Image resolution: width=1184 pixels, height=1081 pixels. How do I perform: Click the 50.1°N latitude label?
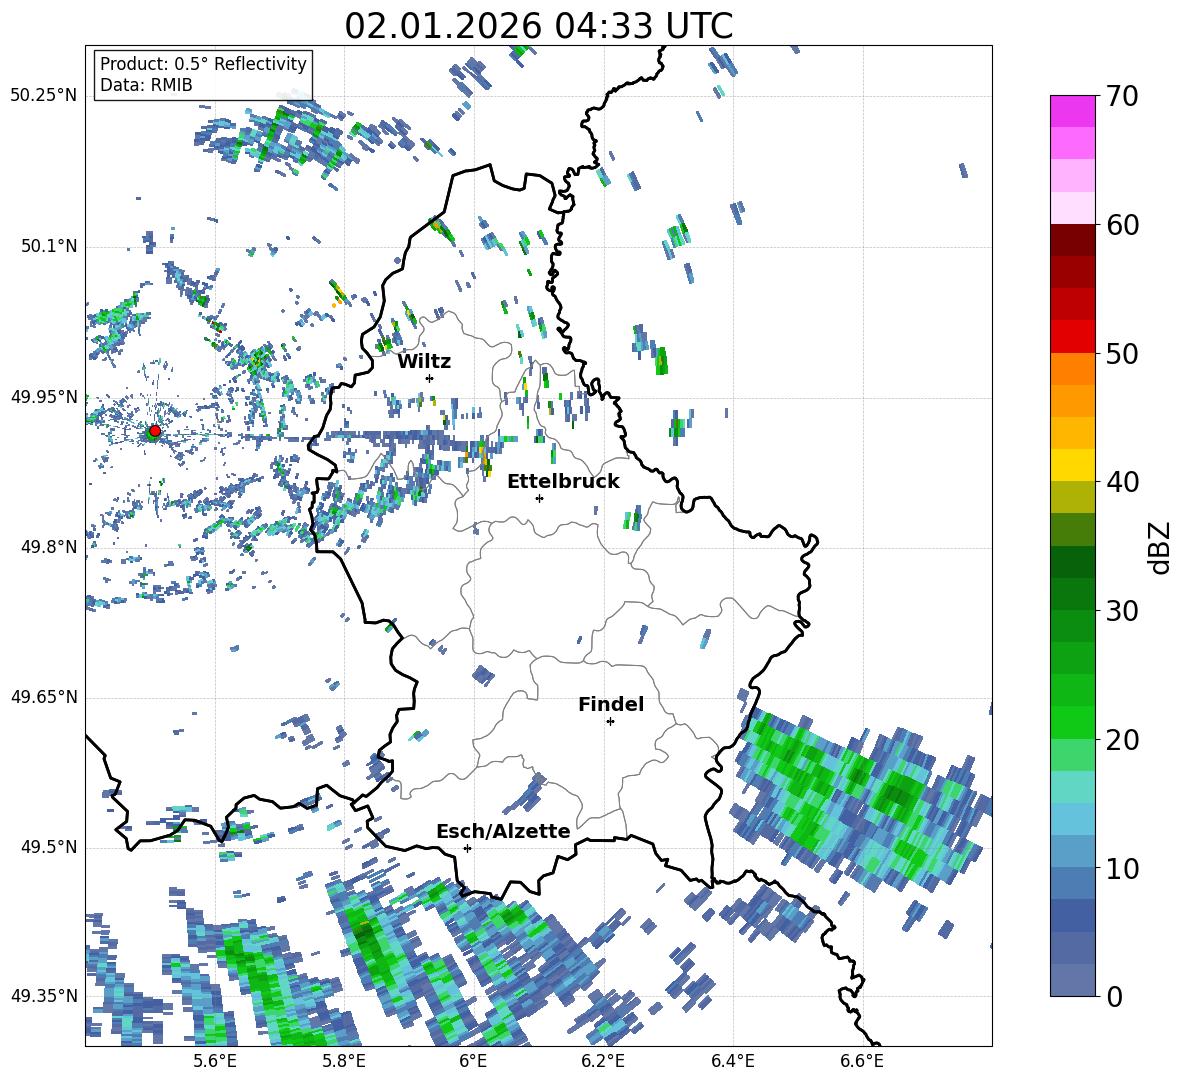[48, 246]
